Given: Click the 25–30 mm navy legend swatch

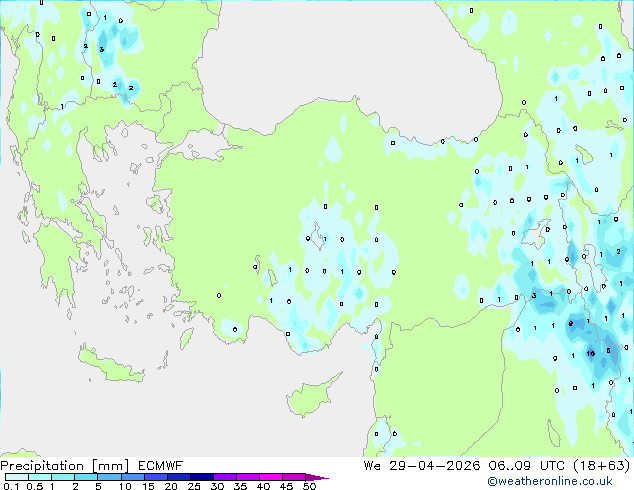Looking at the screenshot, I should pos(201,477).
